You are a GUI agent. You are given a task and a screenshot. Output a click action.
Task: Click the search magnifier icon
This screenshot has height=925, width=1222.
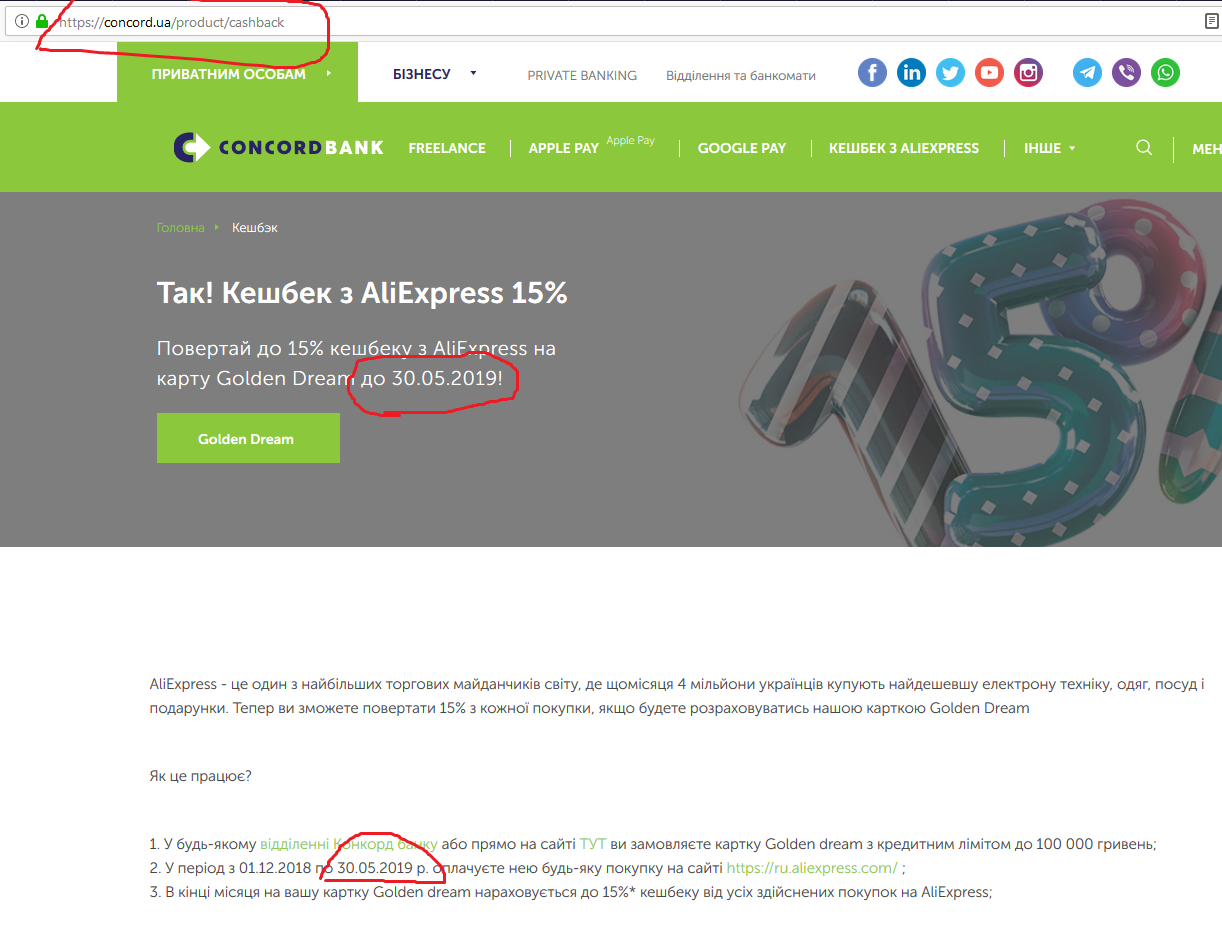point(1144,147)
